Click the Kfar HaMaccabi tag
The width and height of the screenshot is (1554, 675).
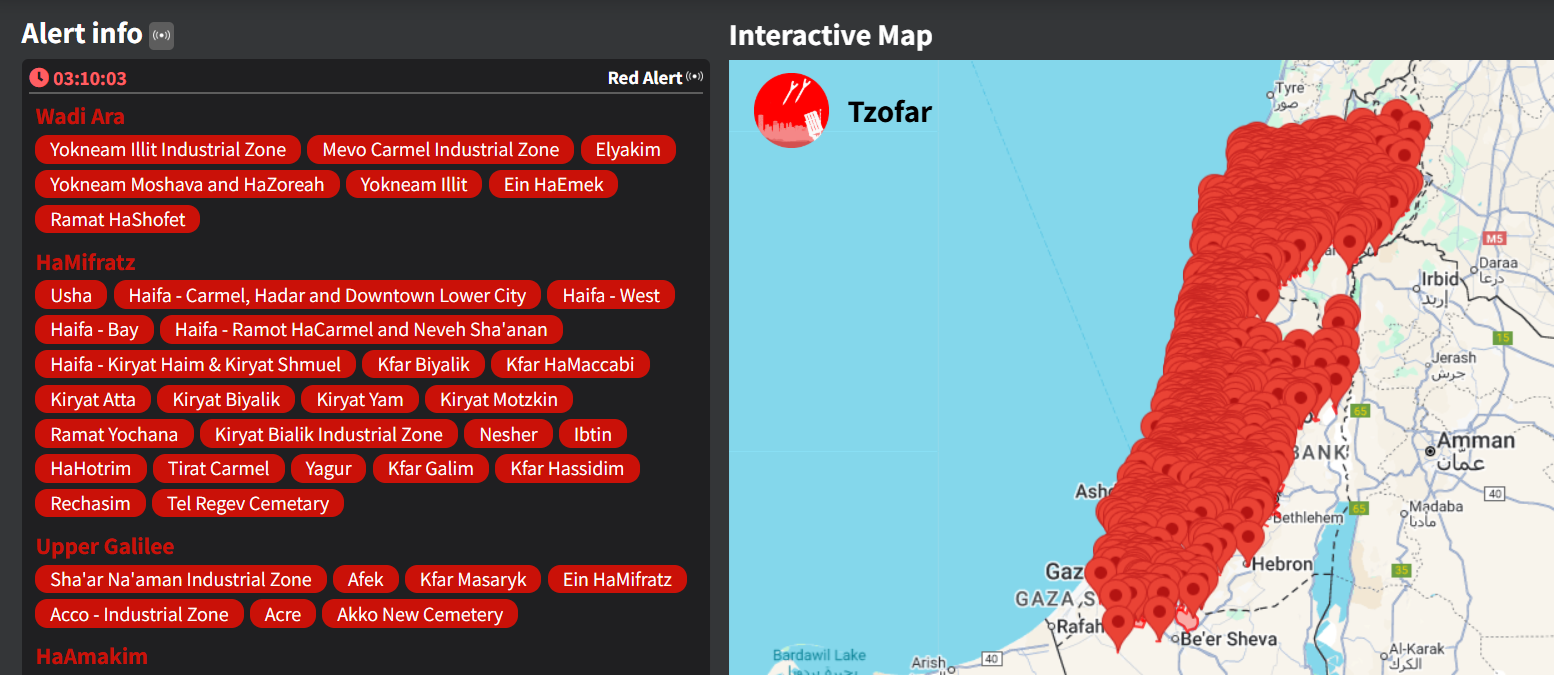570,364
